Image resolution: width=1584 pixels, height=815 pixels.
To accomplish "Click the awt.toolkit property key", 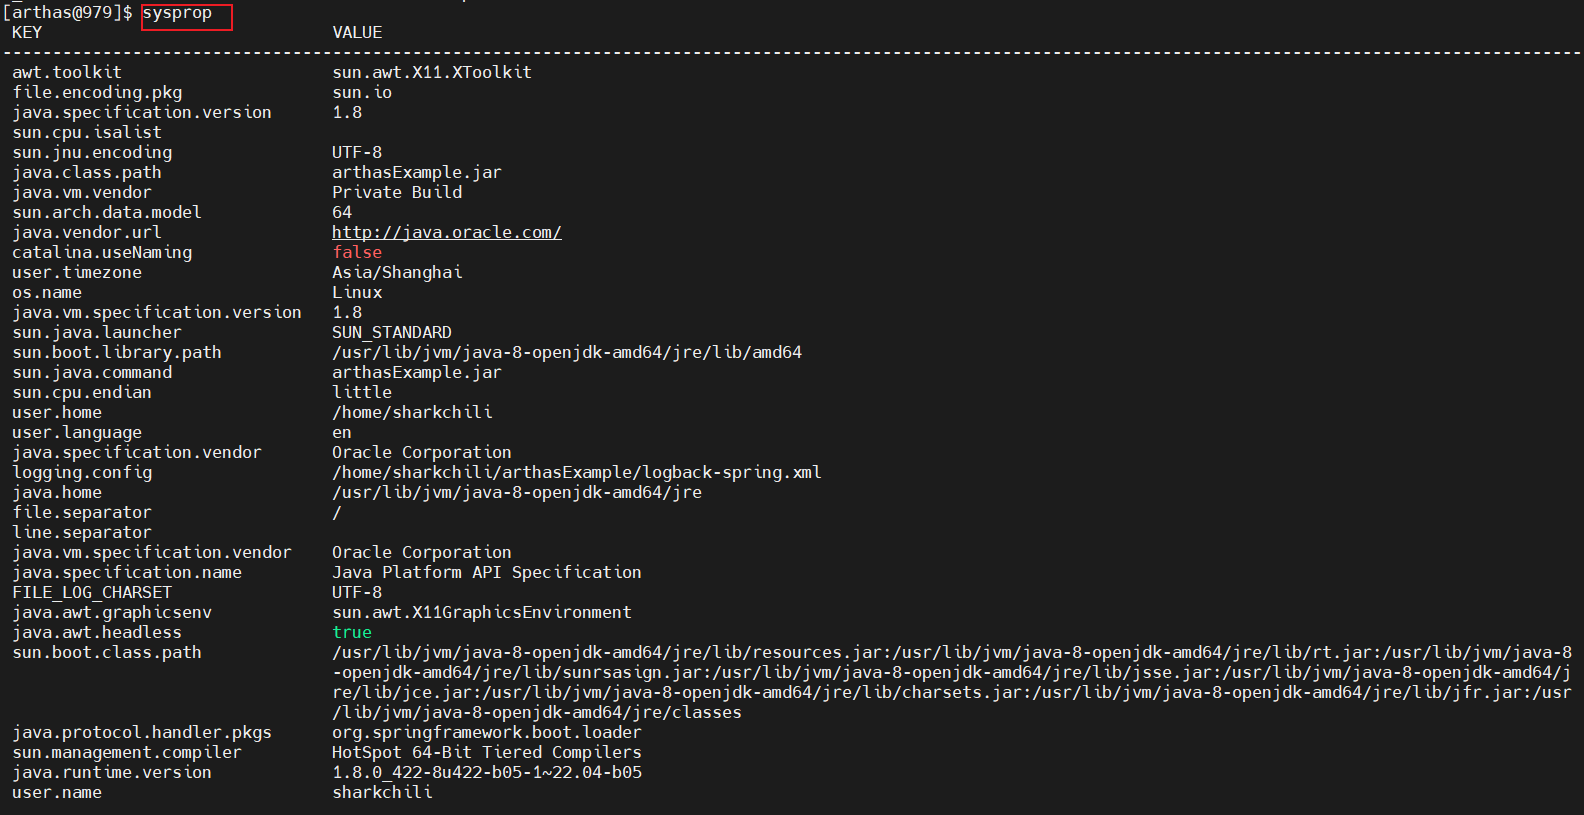I will pyautogui.click(x=67, y=72).
